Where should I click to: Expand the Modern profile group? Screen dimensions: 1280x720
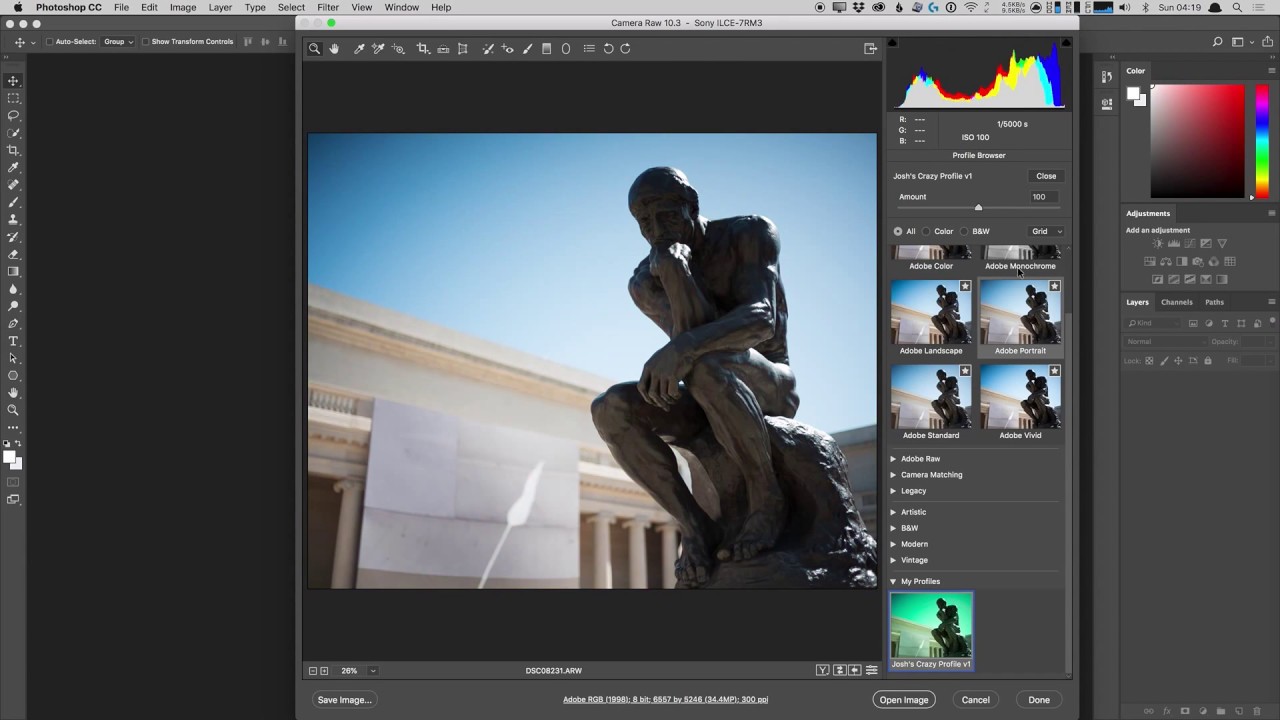coord(894,544)
